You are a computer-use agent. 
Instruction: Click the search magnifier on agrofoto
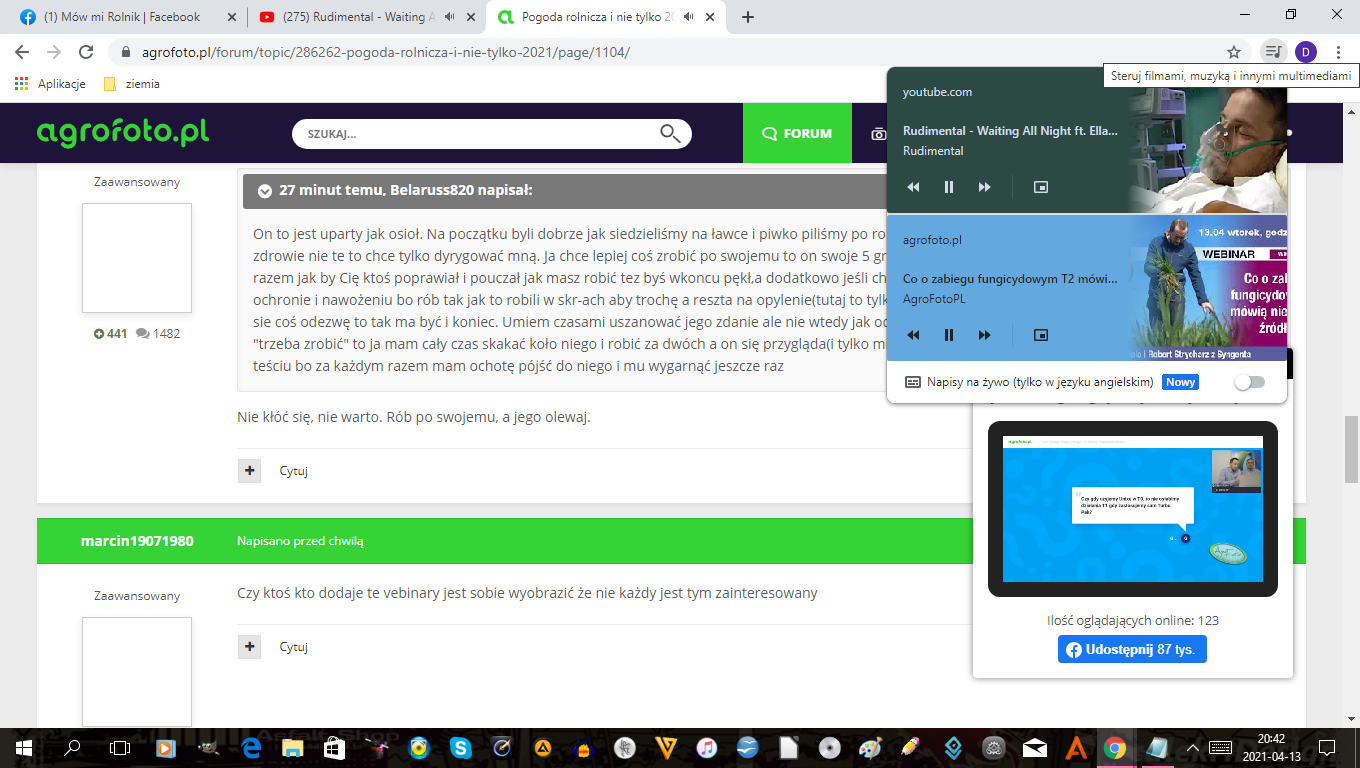(670, 133)
